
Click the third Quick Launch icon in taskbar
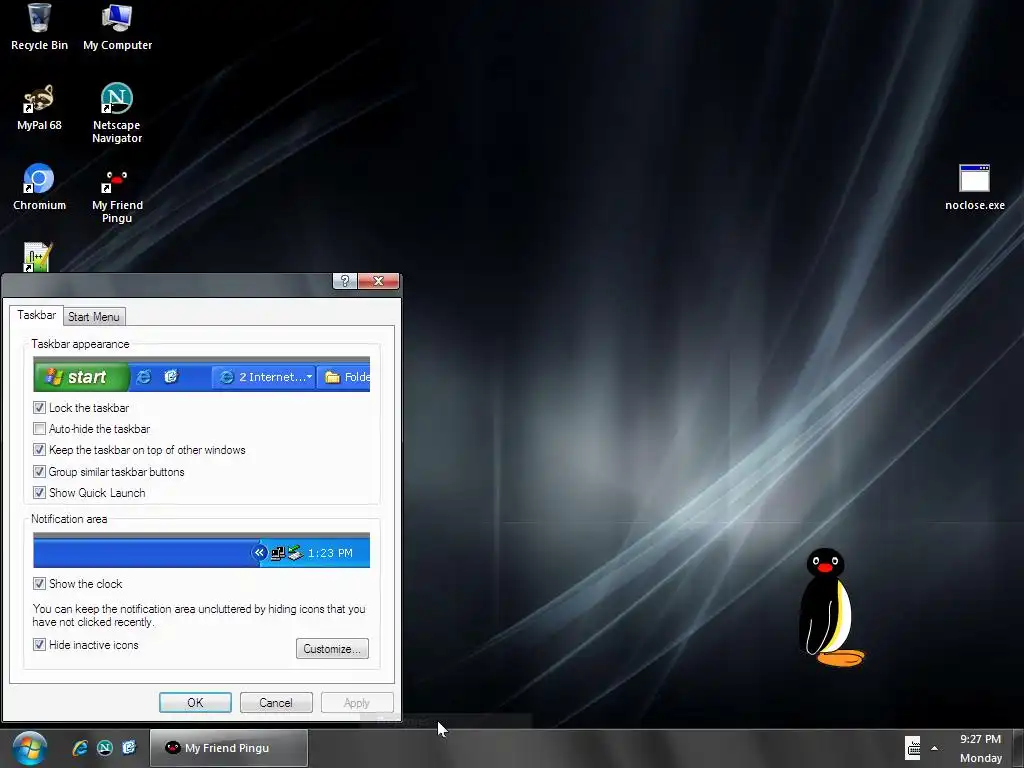(x=129, y=747)
